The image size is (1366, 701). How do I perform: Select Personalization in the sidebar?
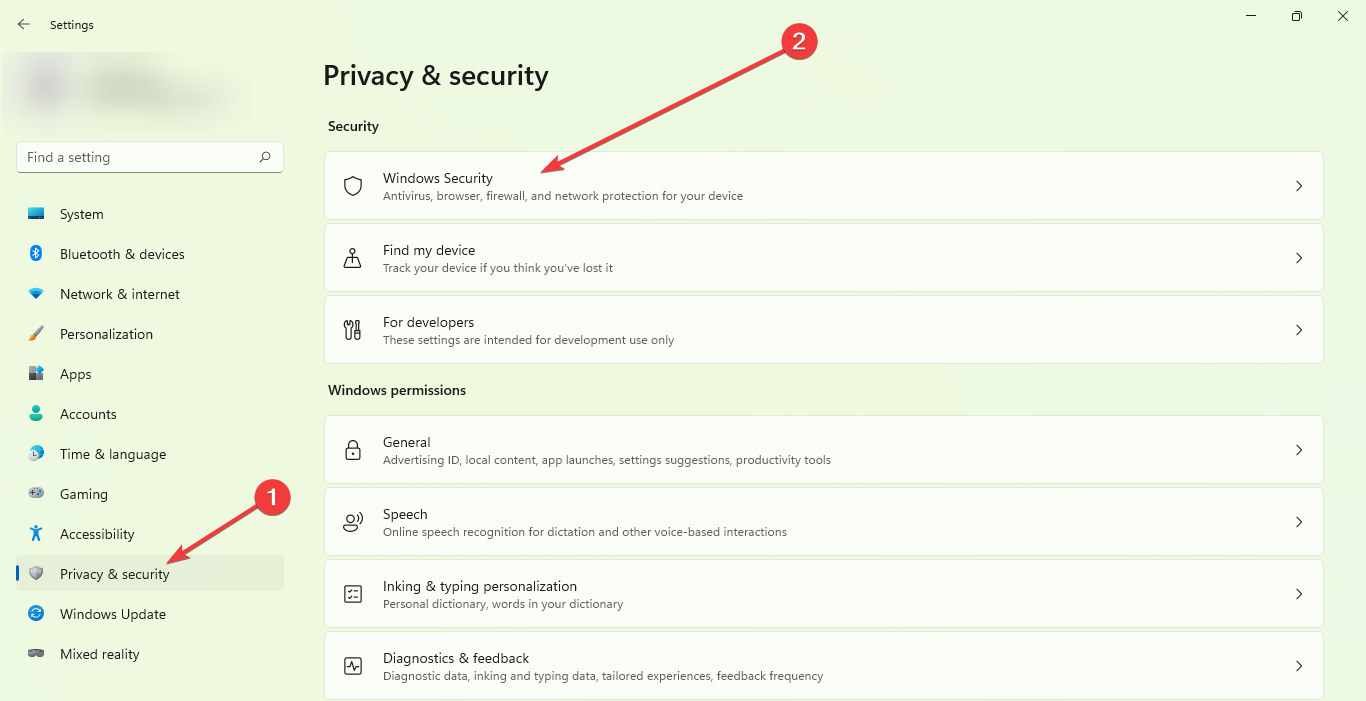click(x=106, y=334)
